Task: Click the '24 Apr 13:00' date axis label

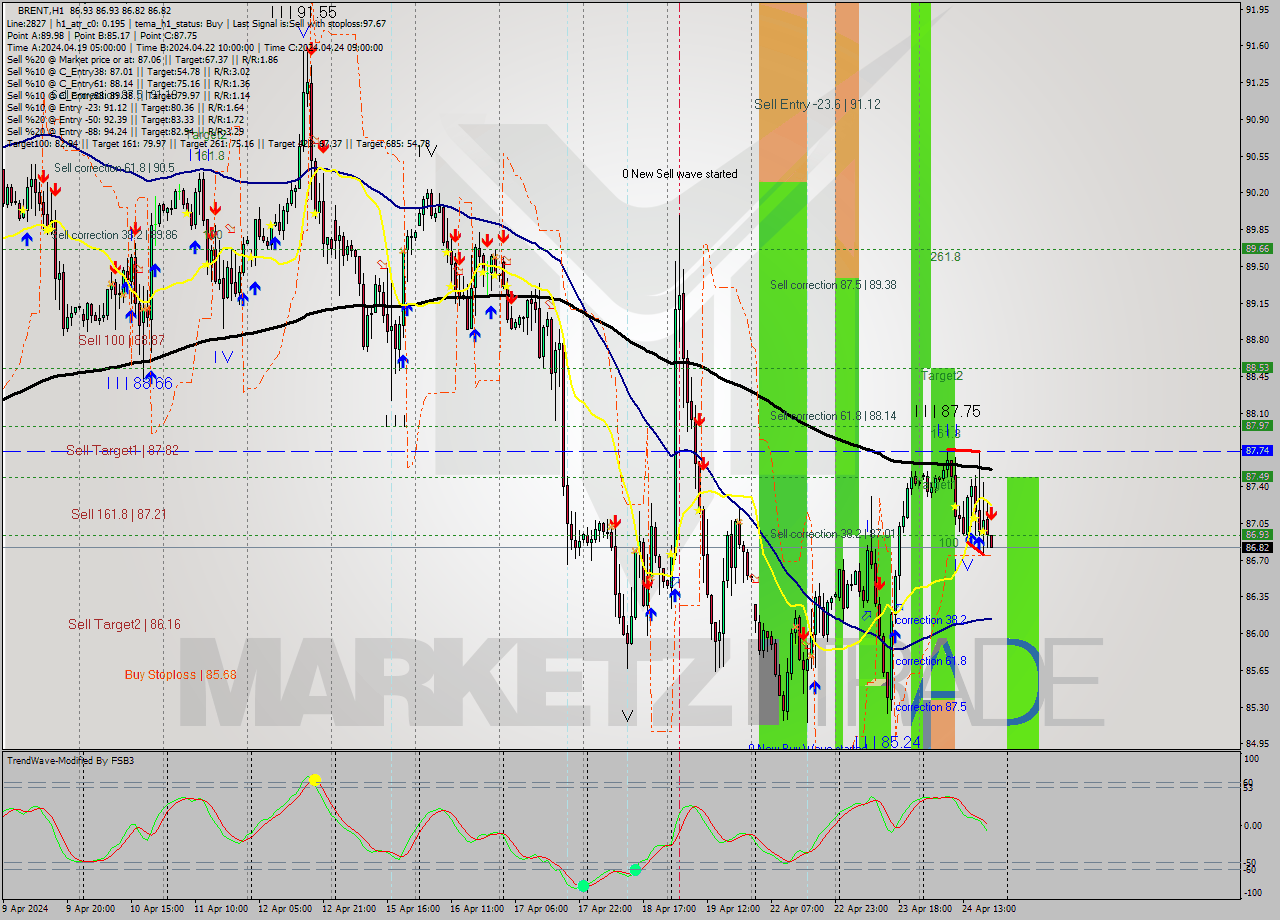Action: (990, 909)
